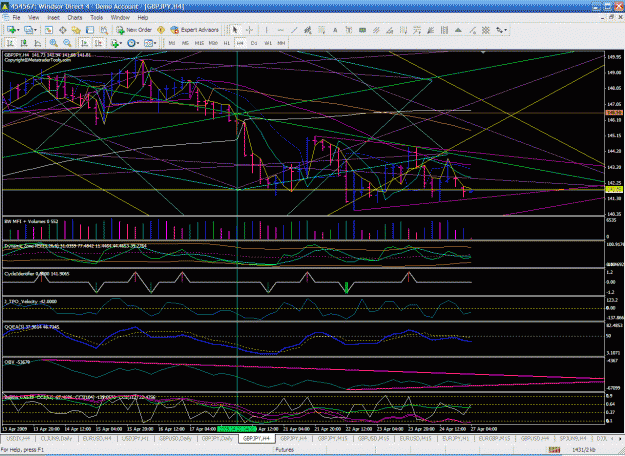Expand the Templates dropdown arrow
The width and height of the screenshot is (625, 456).
pos(155,43)
